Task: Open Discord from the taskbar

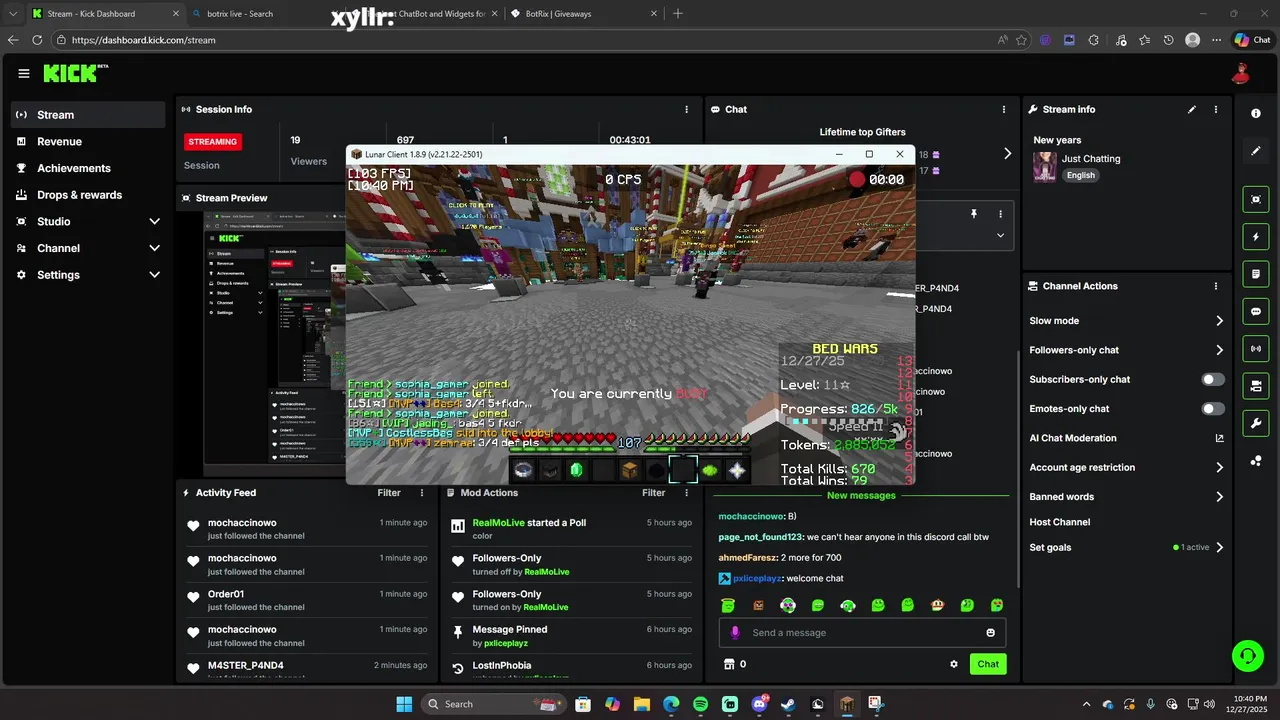Action: tap(760, 704)
